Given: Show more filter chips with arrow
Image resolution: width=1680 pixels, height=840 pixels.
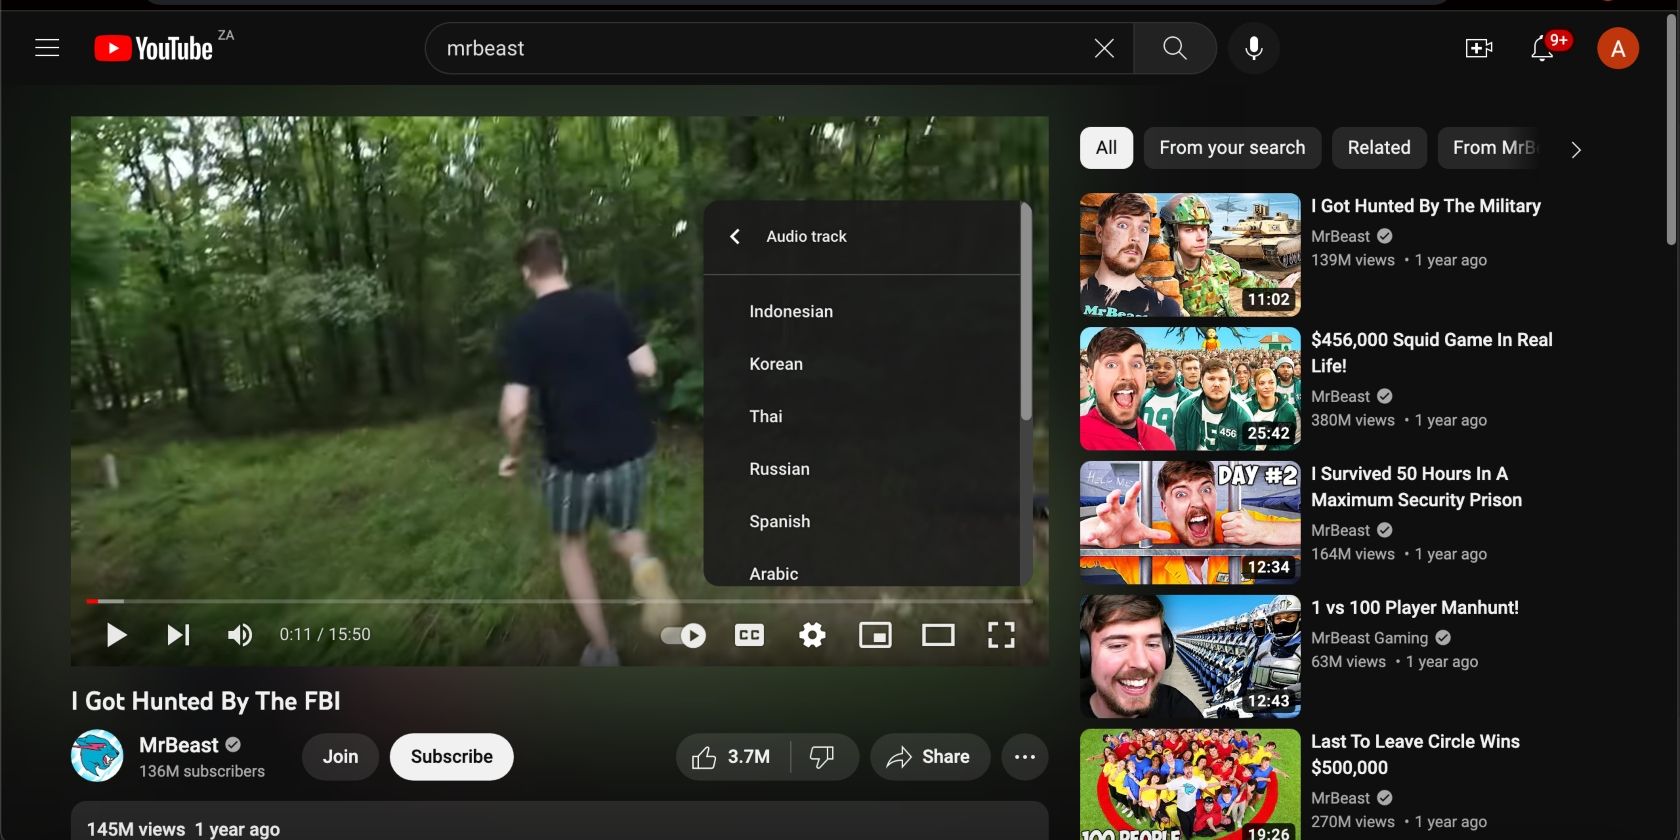Looking at the screenshot, I should (1576, 149).
